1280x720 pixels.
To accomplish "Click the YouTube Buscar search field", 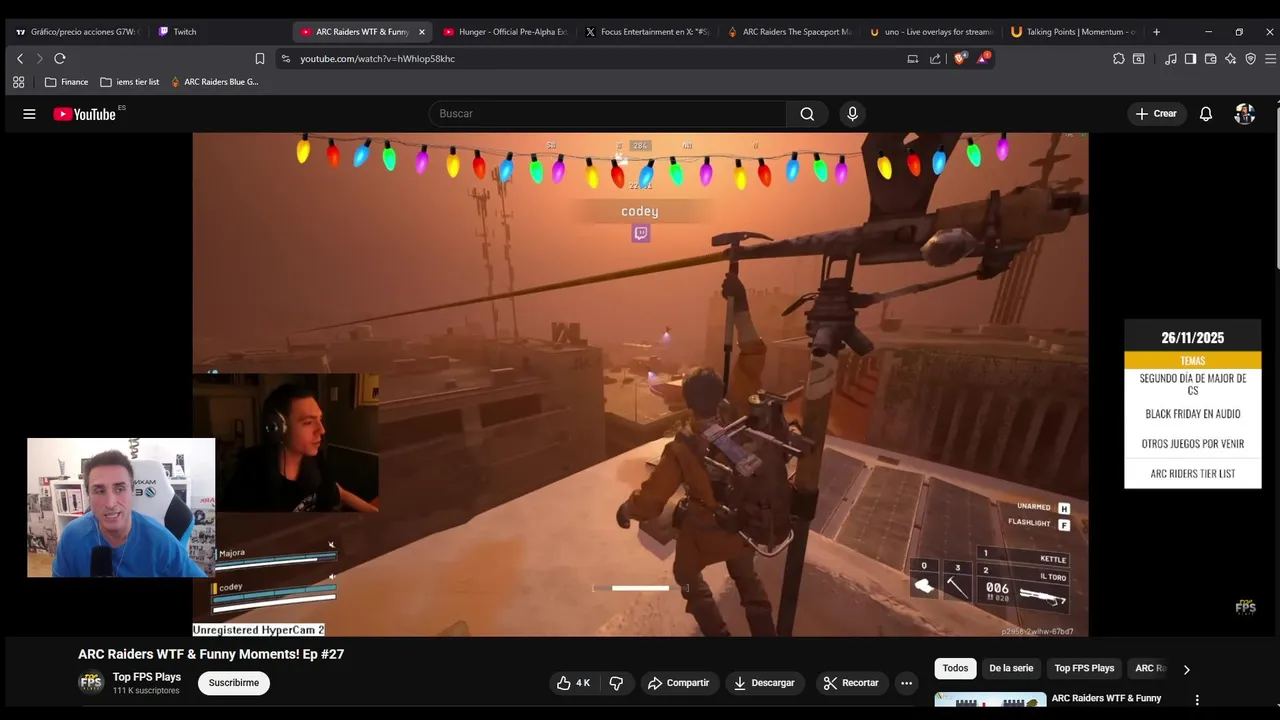I will click(x=610, y=114).
